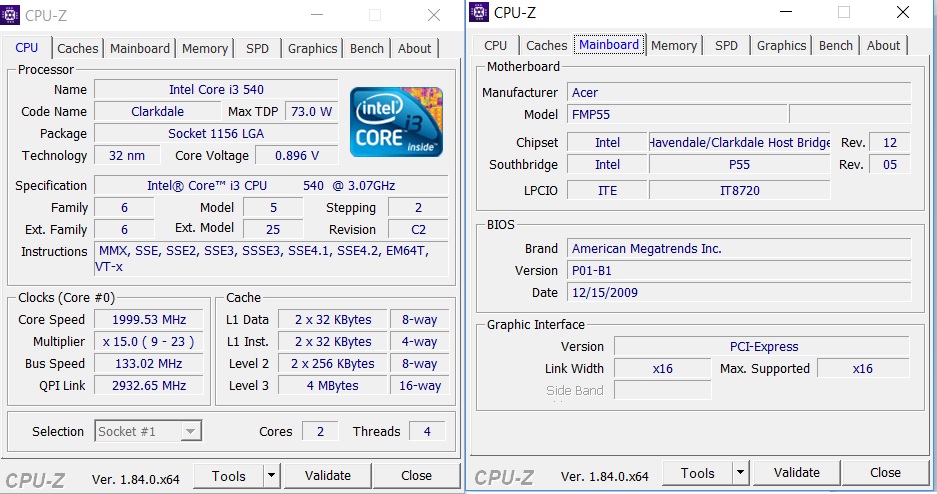The height and width of the screenshot is (494, 937).
Task: Open Memory tab in the right window
Action: 674,45
